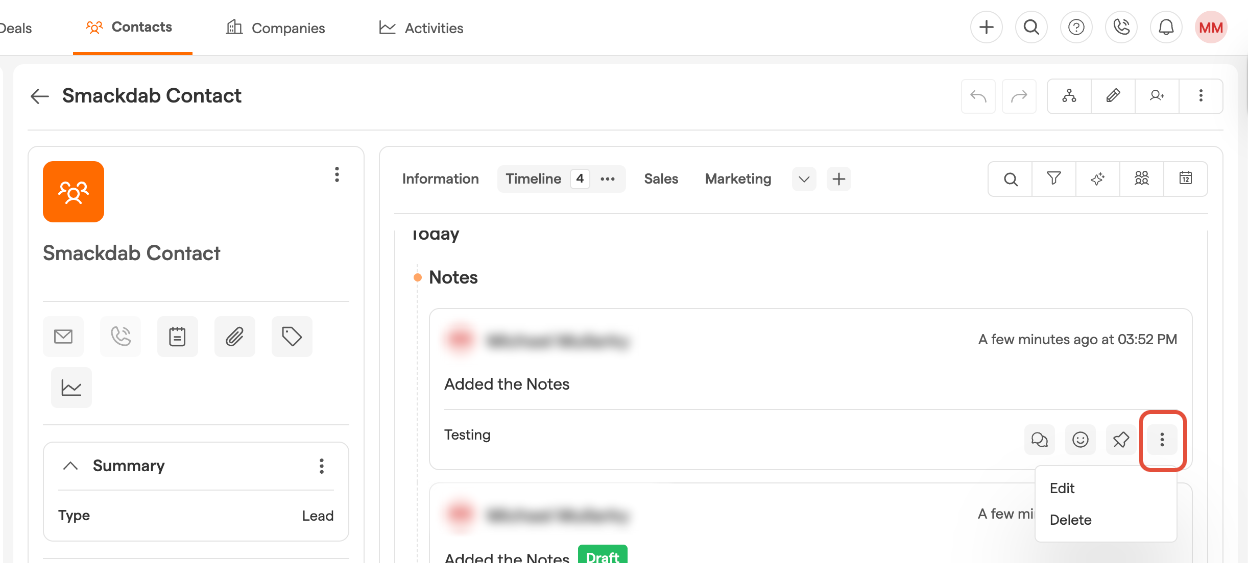Screen dimensions: 1248x563
Task: Open comments on the Testing note
Action: [1039, 439]
